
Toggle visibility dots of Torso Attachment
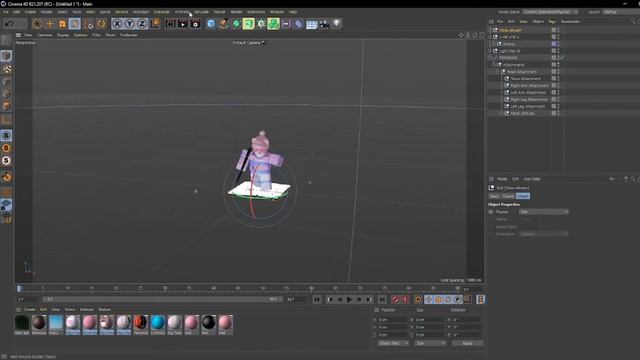(x=558, y=78)
